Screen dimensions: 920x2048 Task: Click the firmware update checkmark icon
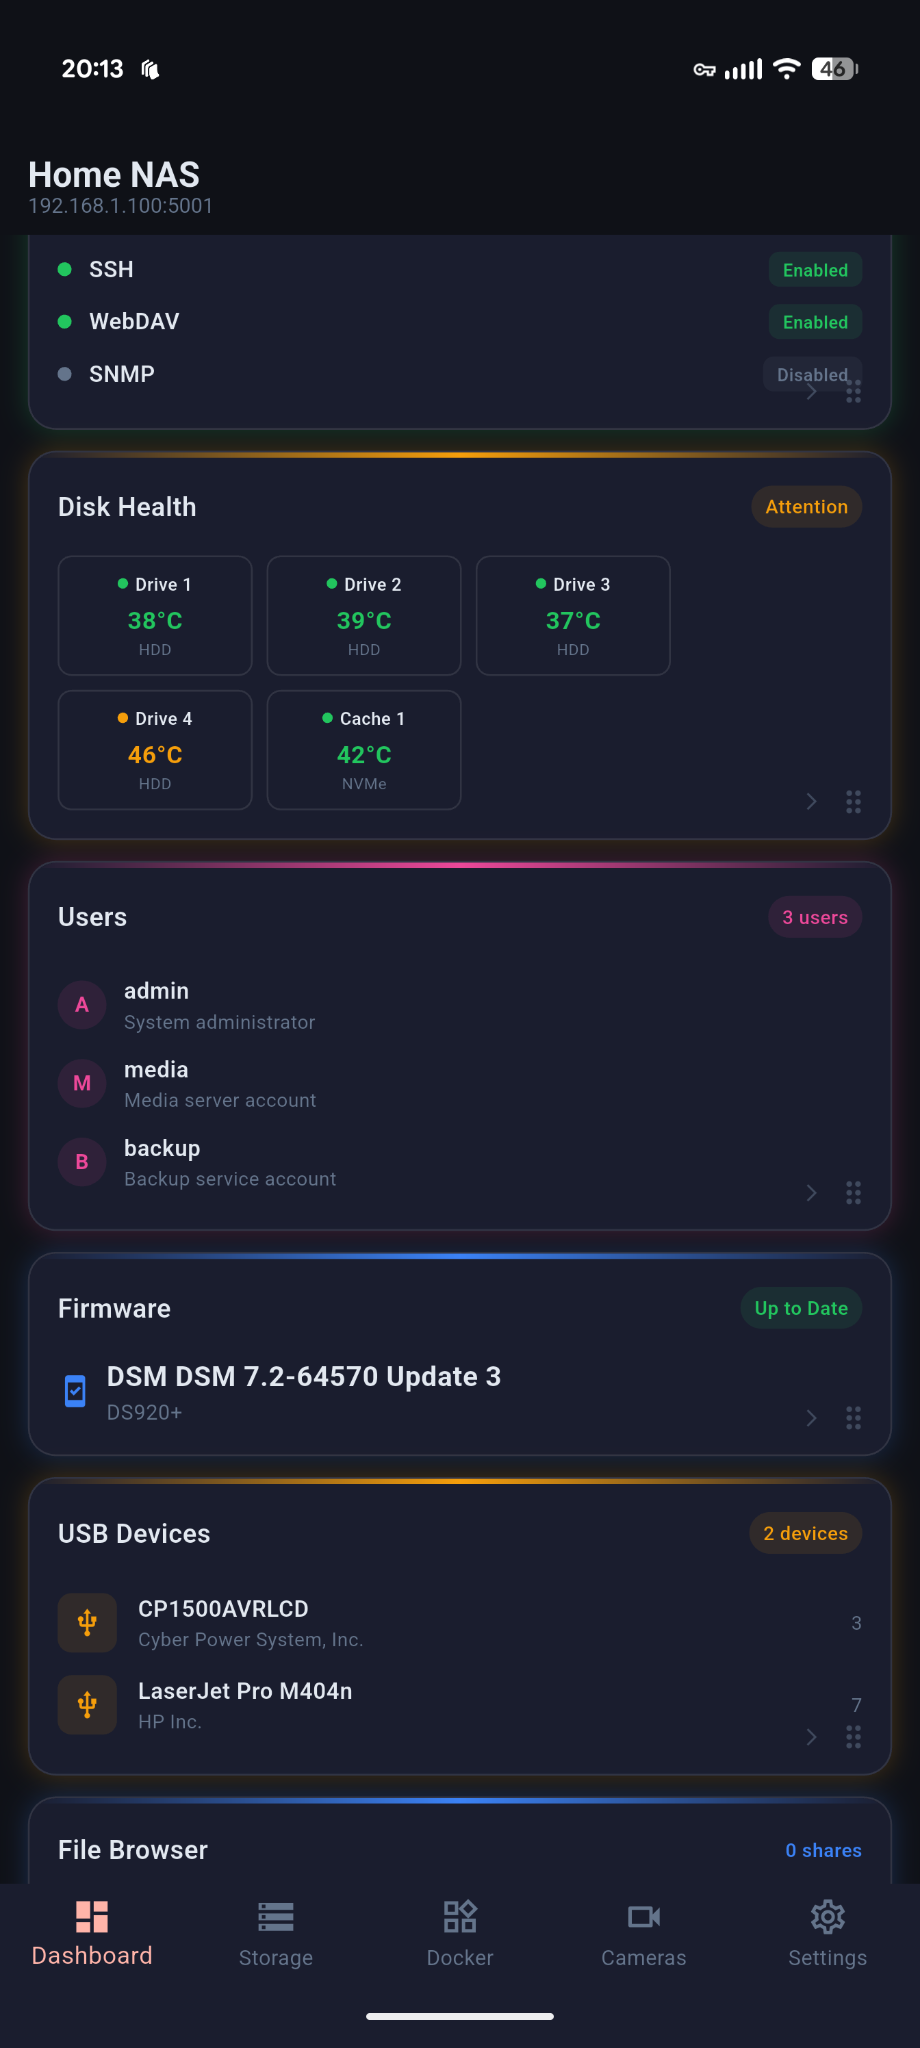73,1391
